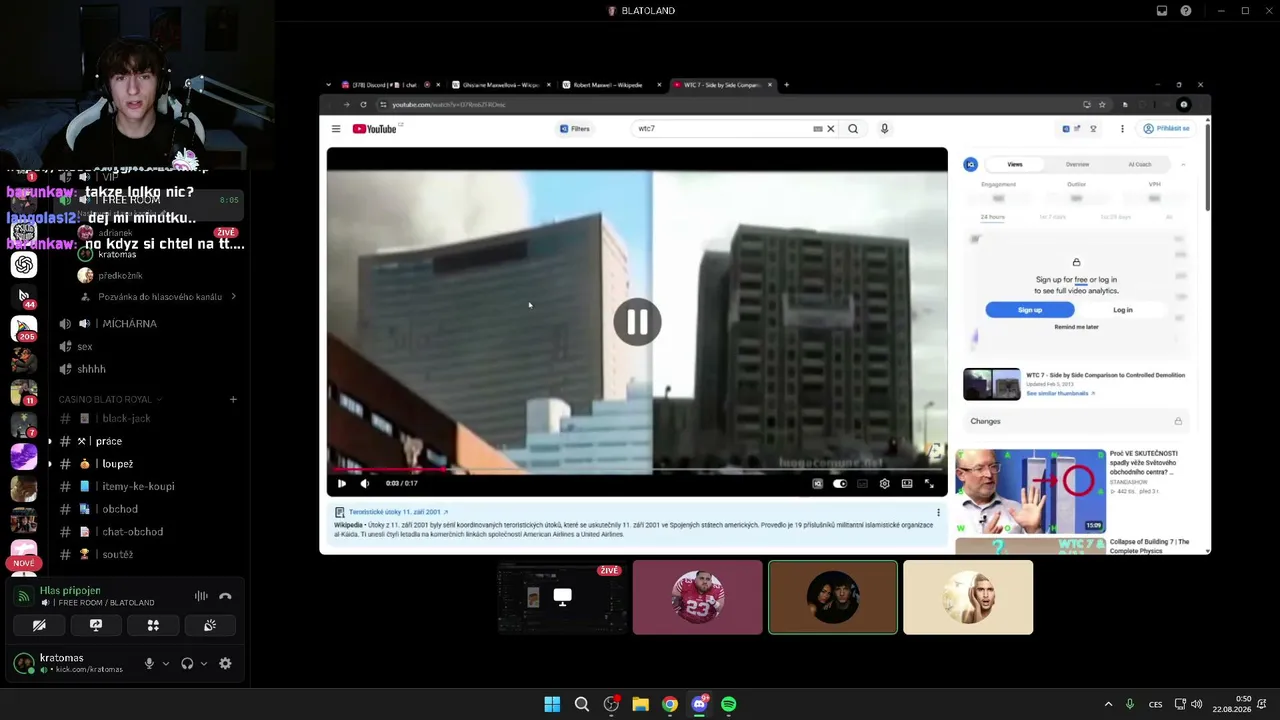The width and height of the screenshot is (1280, 720).
Task: Open the ChatGPT server icon in Discord
Action: tap(24, 264)
